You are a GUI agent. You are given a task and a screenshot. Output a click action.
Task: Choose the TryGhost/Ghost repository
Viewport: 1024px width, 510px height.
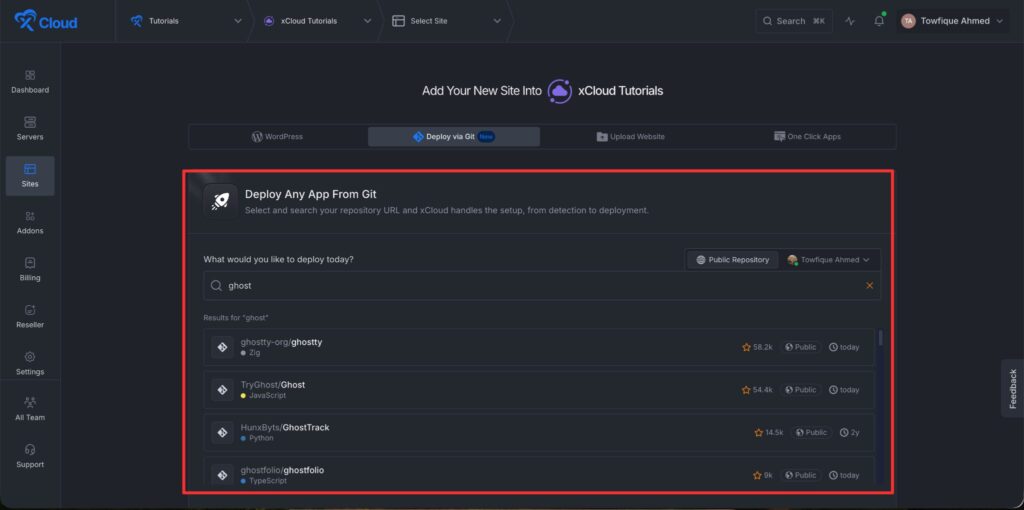[539, 390]
